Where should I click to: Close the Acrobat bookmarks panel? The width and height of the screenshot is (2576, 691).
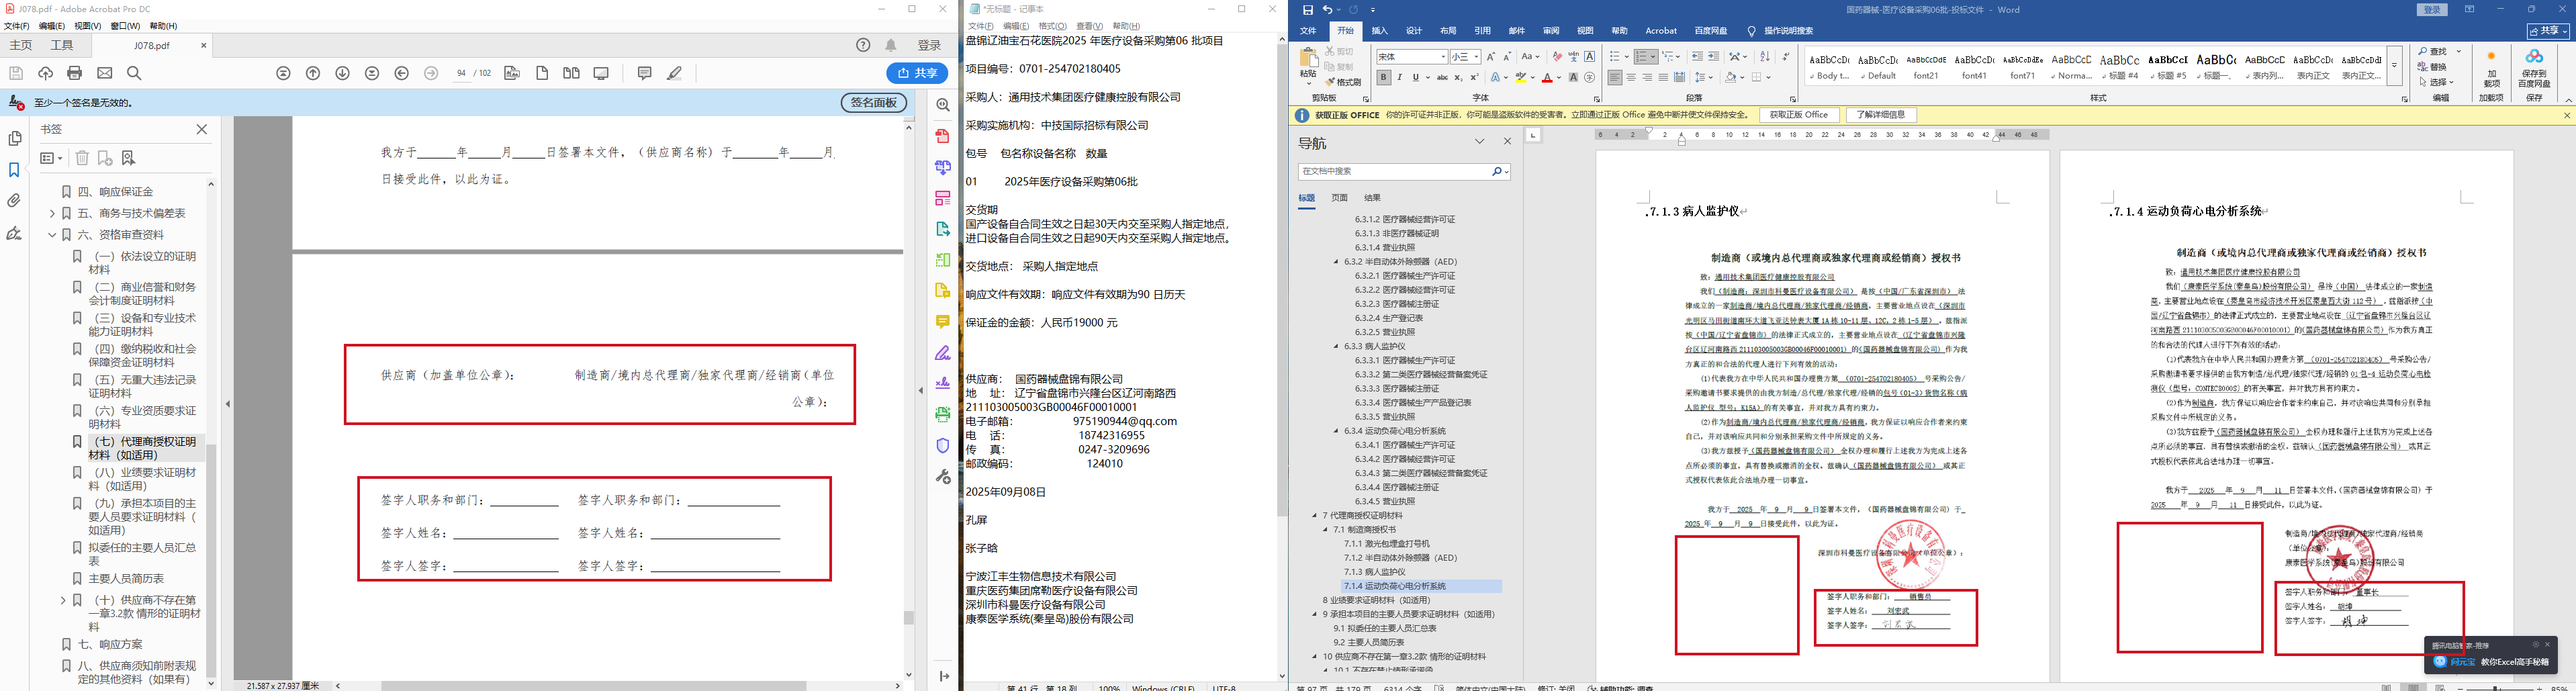[202, 129]
